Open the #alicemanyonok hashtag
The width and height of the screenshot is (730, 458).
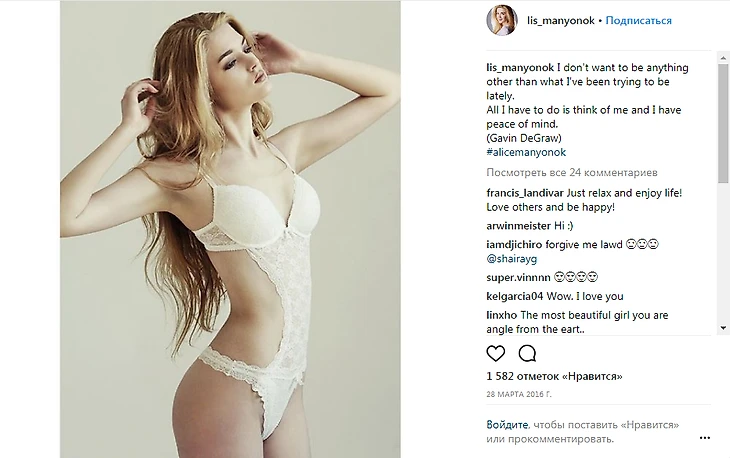coord(526,152)
